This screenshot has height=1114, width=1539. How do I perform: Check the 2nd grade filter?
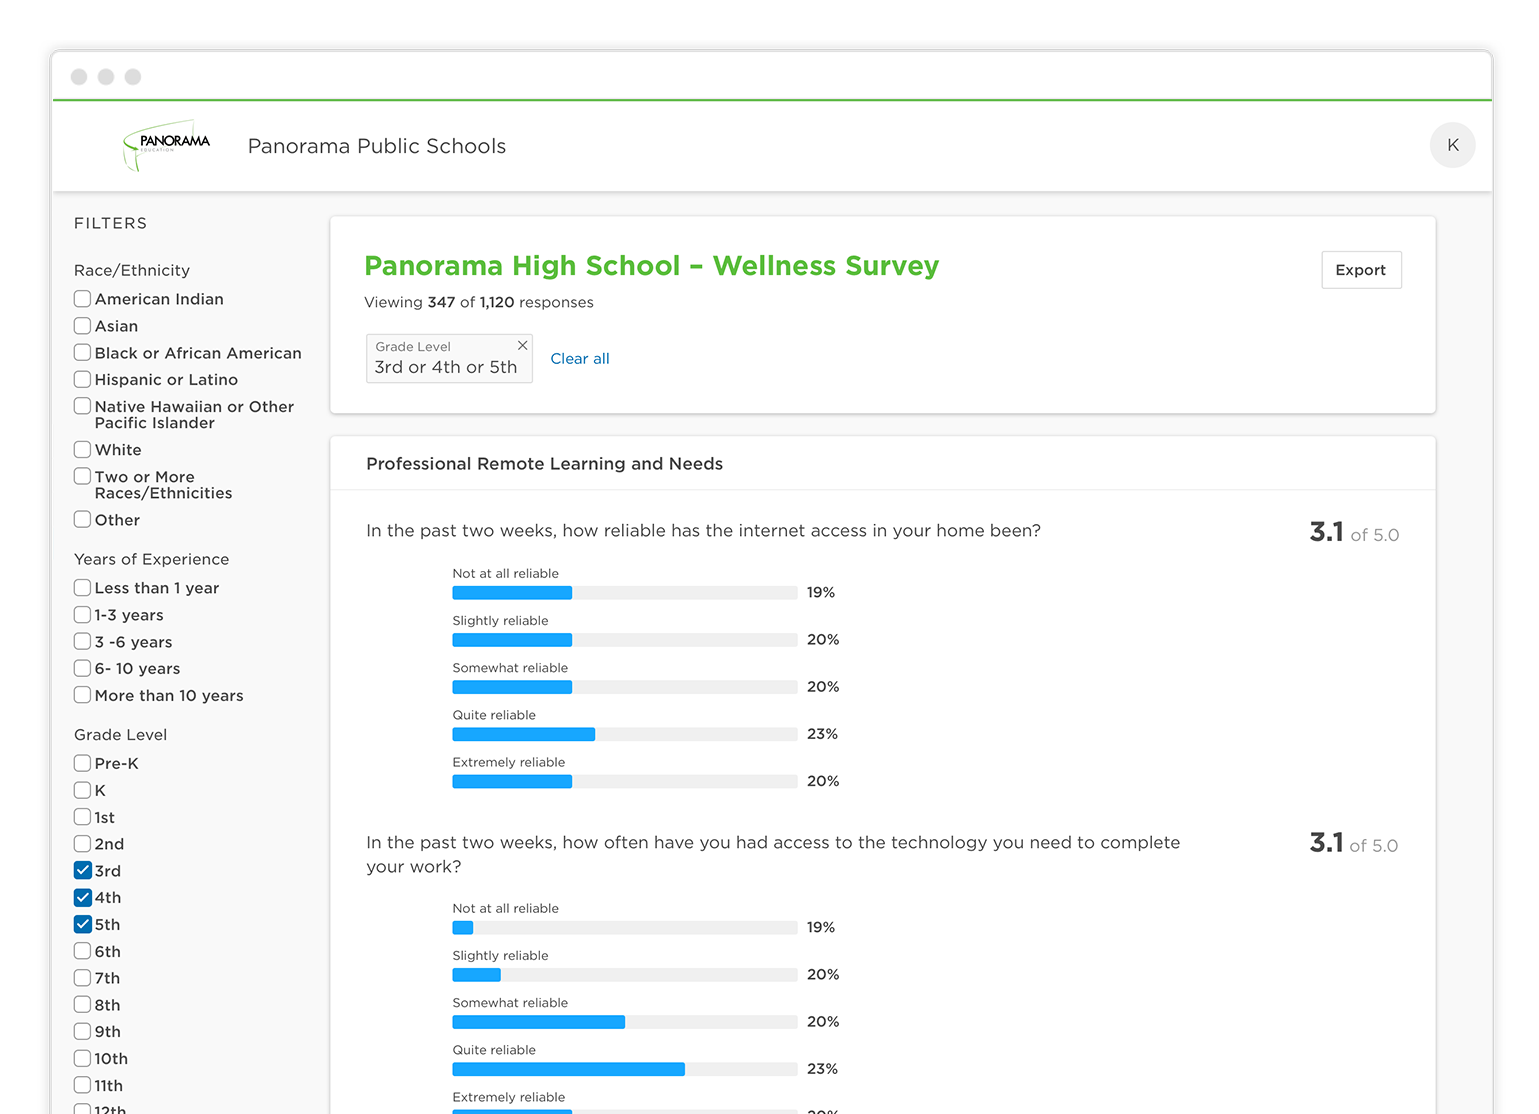click(x=83, y=844)
